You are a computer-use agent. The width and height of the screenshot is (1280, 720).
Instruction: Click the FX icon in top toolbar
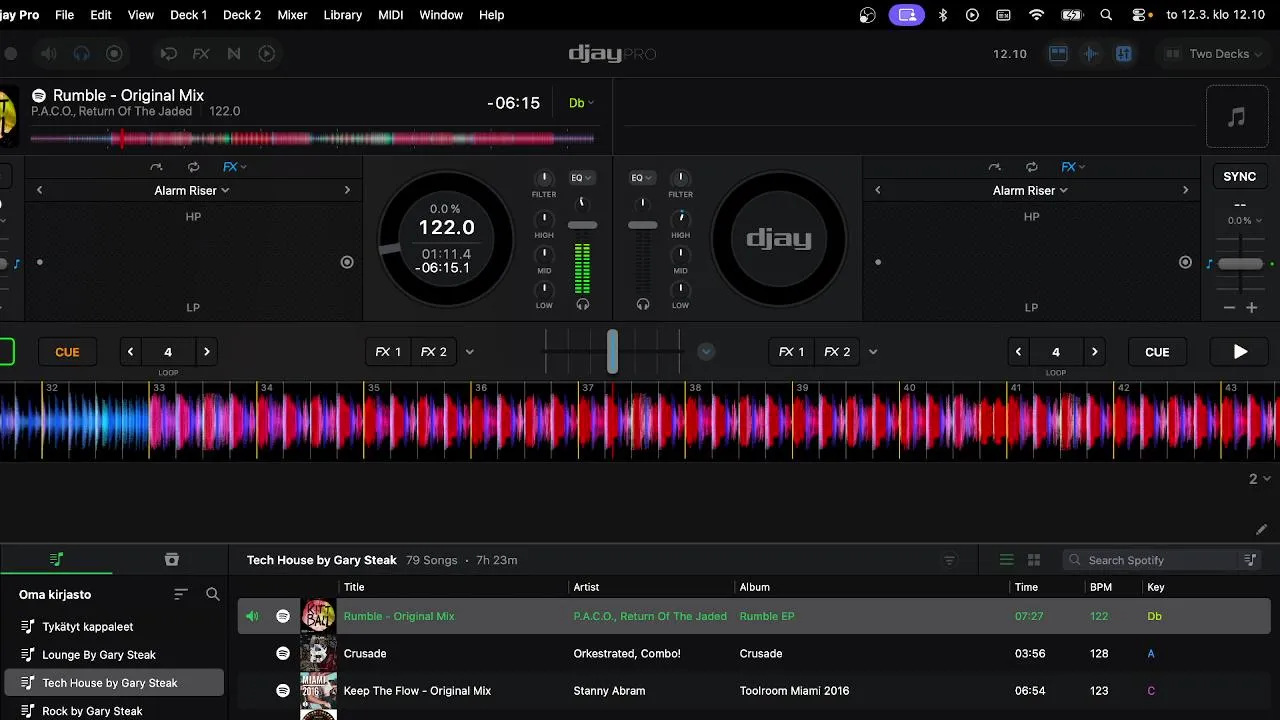pos(201,54)
